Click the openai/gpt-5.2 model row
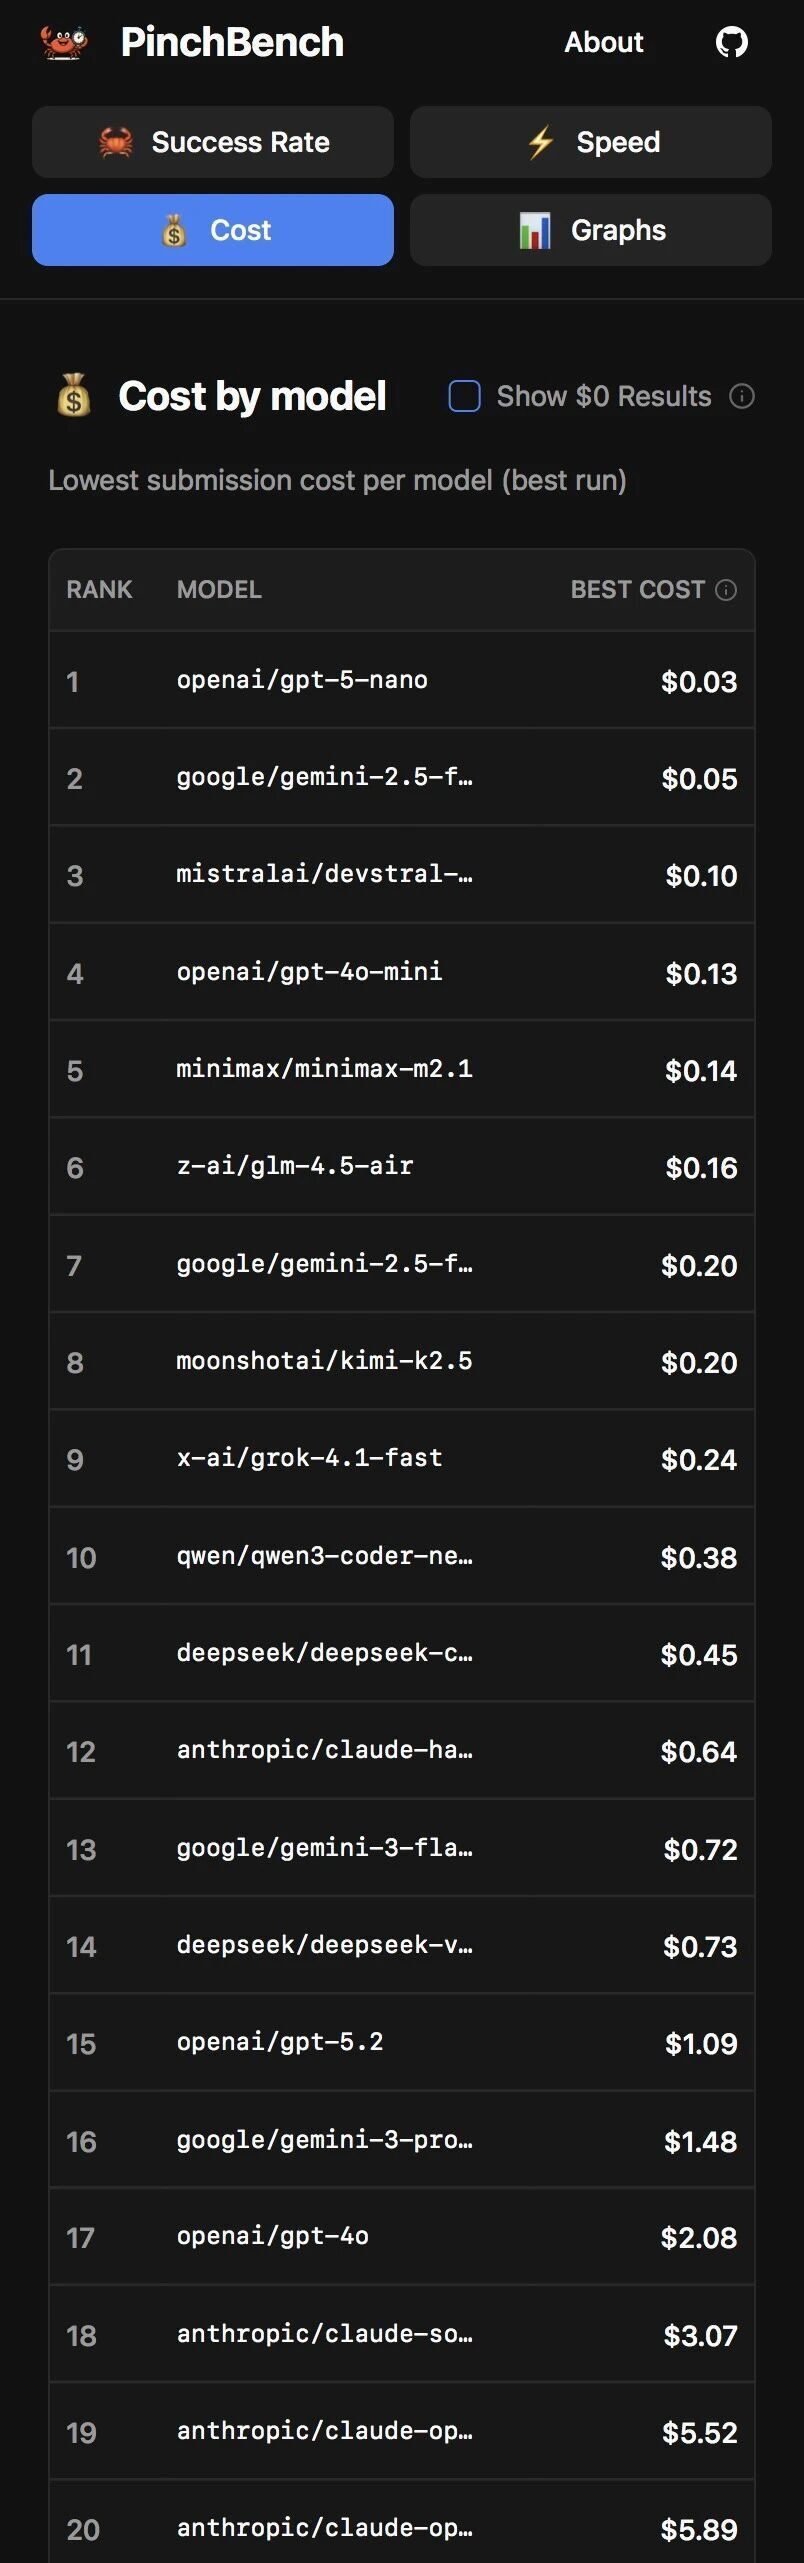Screen dimensions: 804x2563 pos(280,2042)
